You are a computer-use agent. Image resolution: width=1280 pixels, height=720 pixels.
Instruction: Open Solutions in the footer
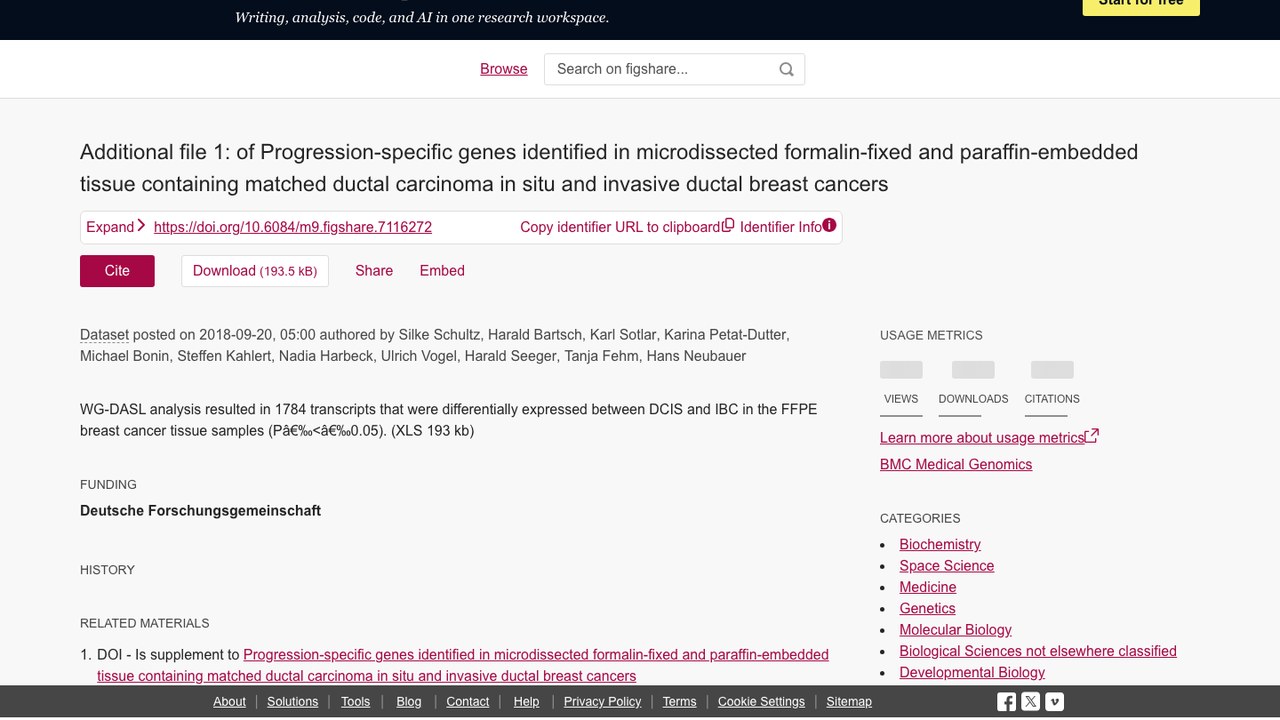(293, 702)
